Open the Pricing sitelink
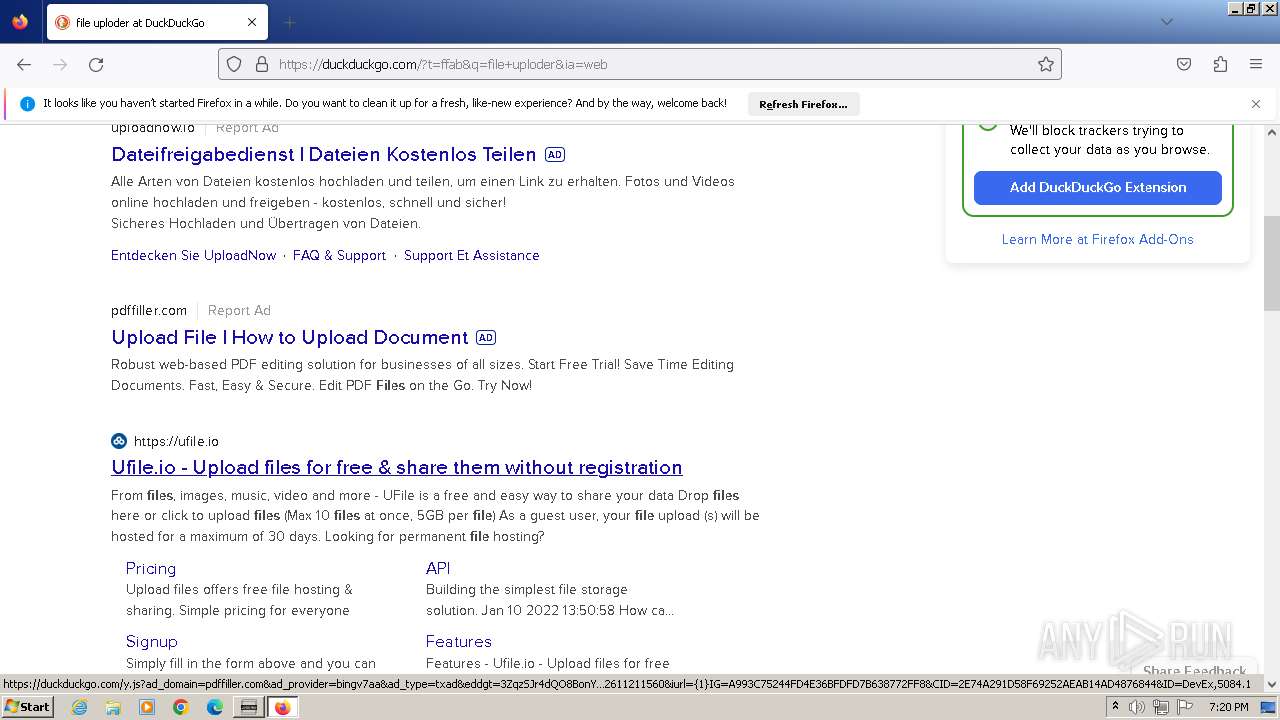1280x720 pixels. pos(151,568)
